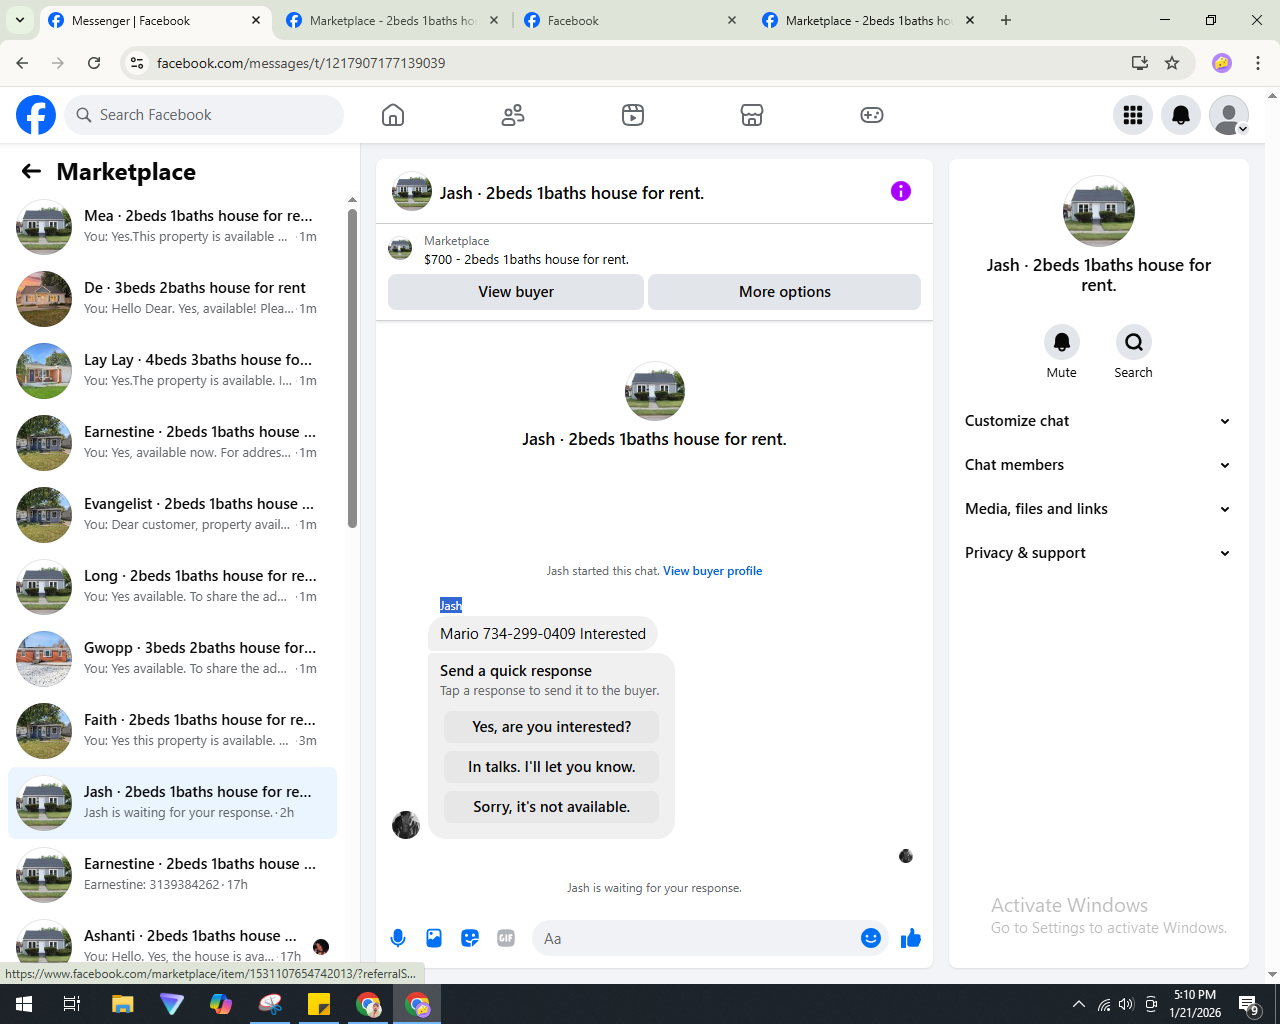
Task: Open the Home feed icon
Action: [393, 115]
